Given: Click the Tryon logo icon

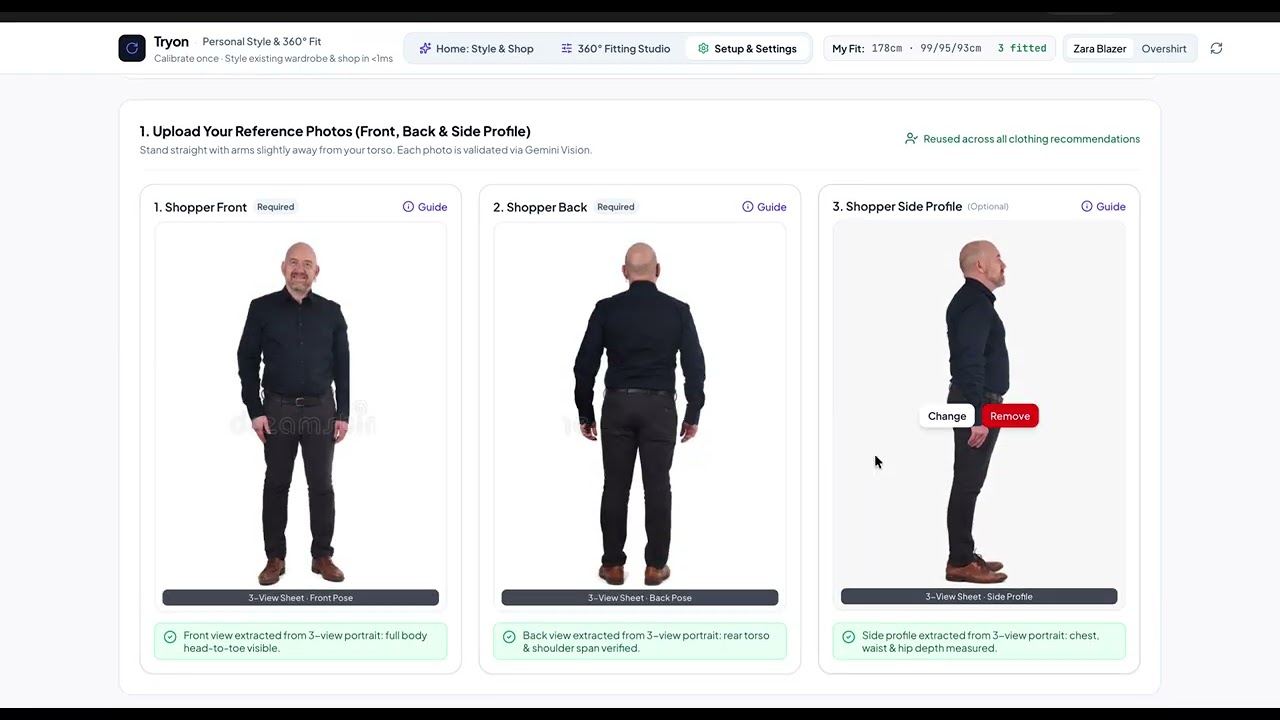Looking at the screenshot, I should [x=132, y=48].
